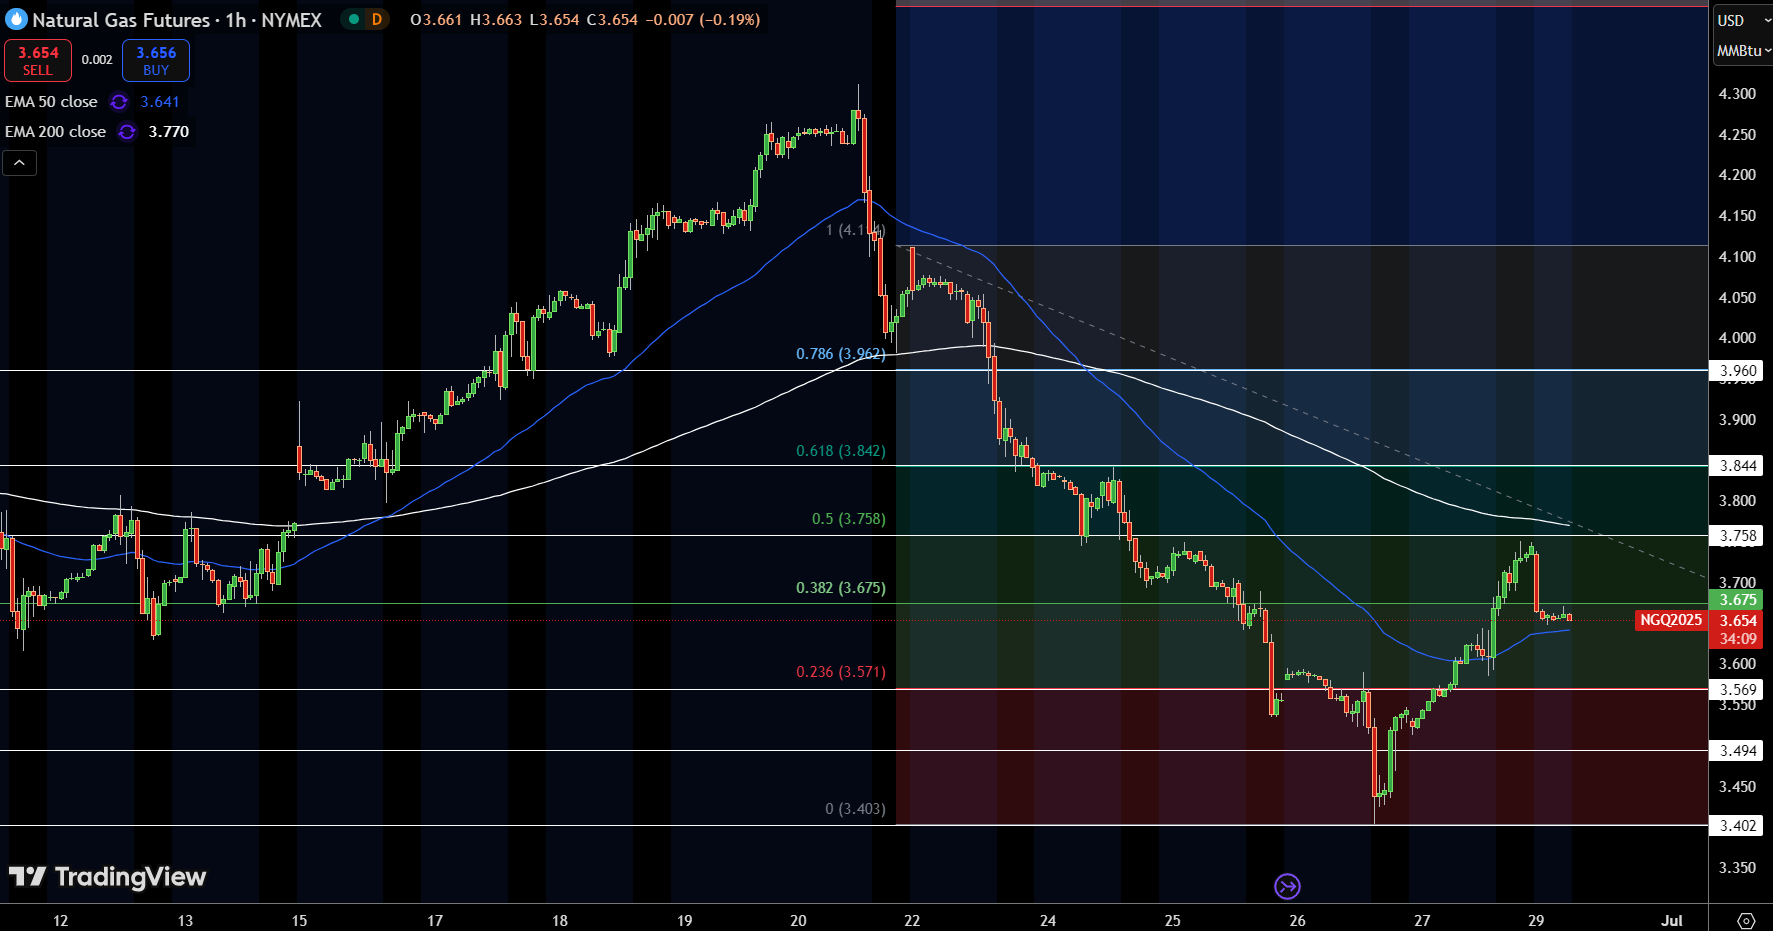Image resolution: width=1773 pixels, height=931 pixels.
Task: Select the Fibonacci 0.786 (3.962) level label
Action: 840,354
